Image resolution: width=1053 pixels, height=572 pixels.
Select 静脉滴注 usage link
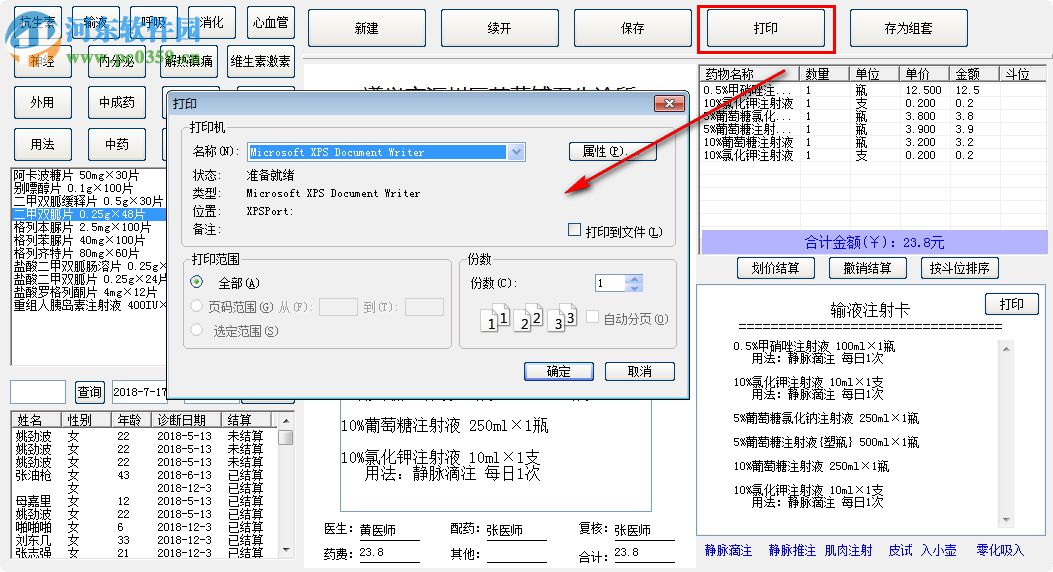[x=728, y=551]
